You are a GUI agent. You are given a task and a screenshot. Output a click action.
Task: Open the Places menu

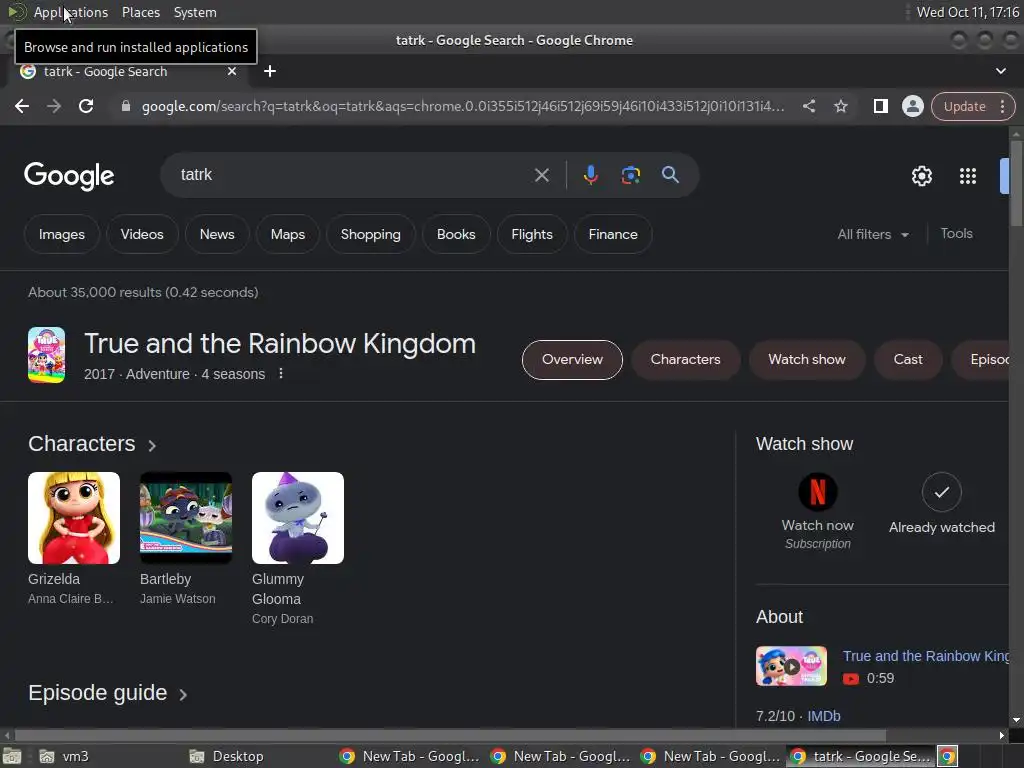[x=140, y=12]
